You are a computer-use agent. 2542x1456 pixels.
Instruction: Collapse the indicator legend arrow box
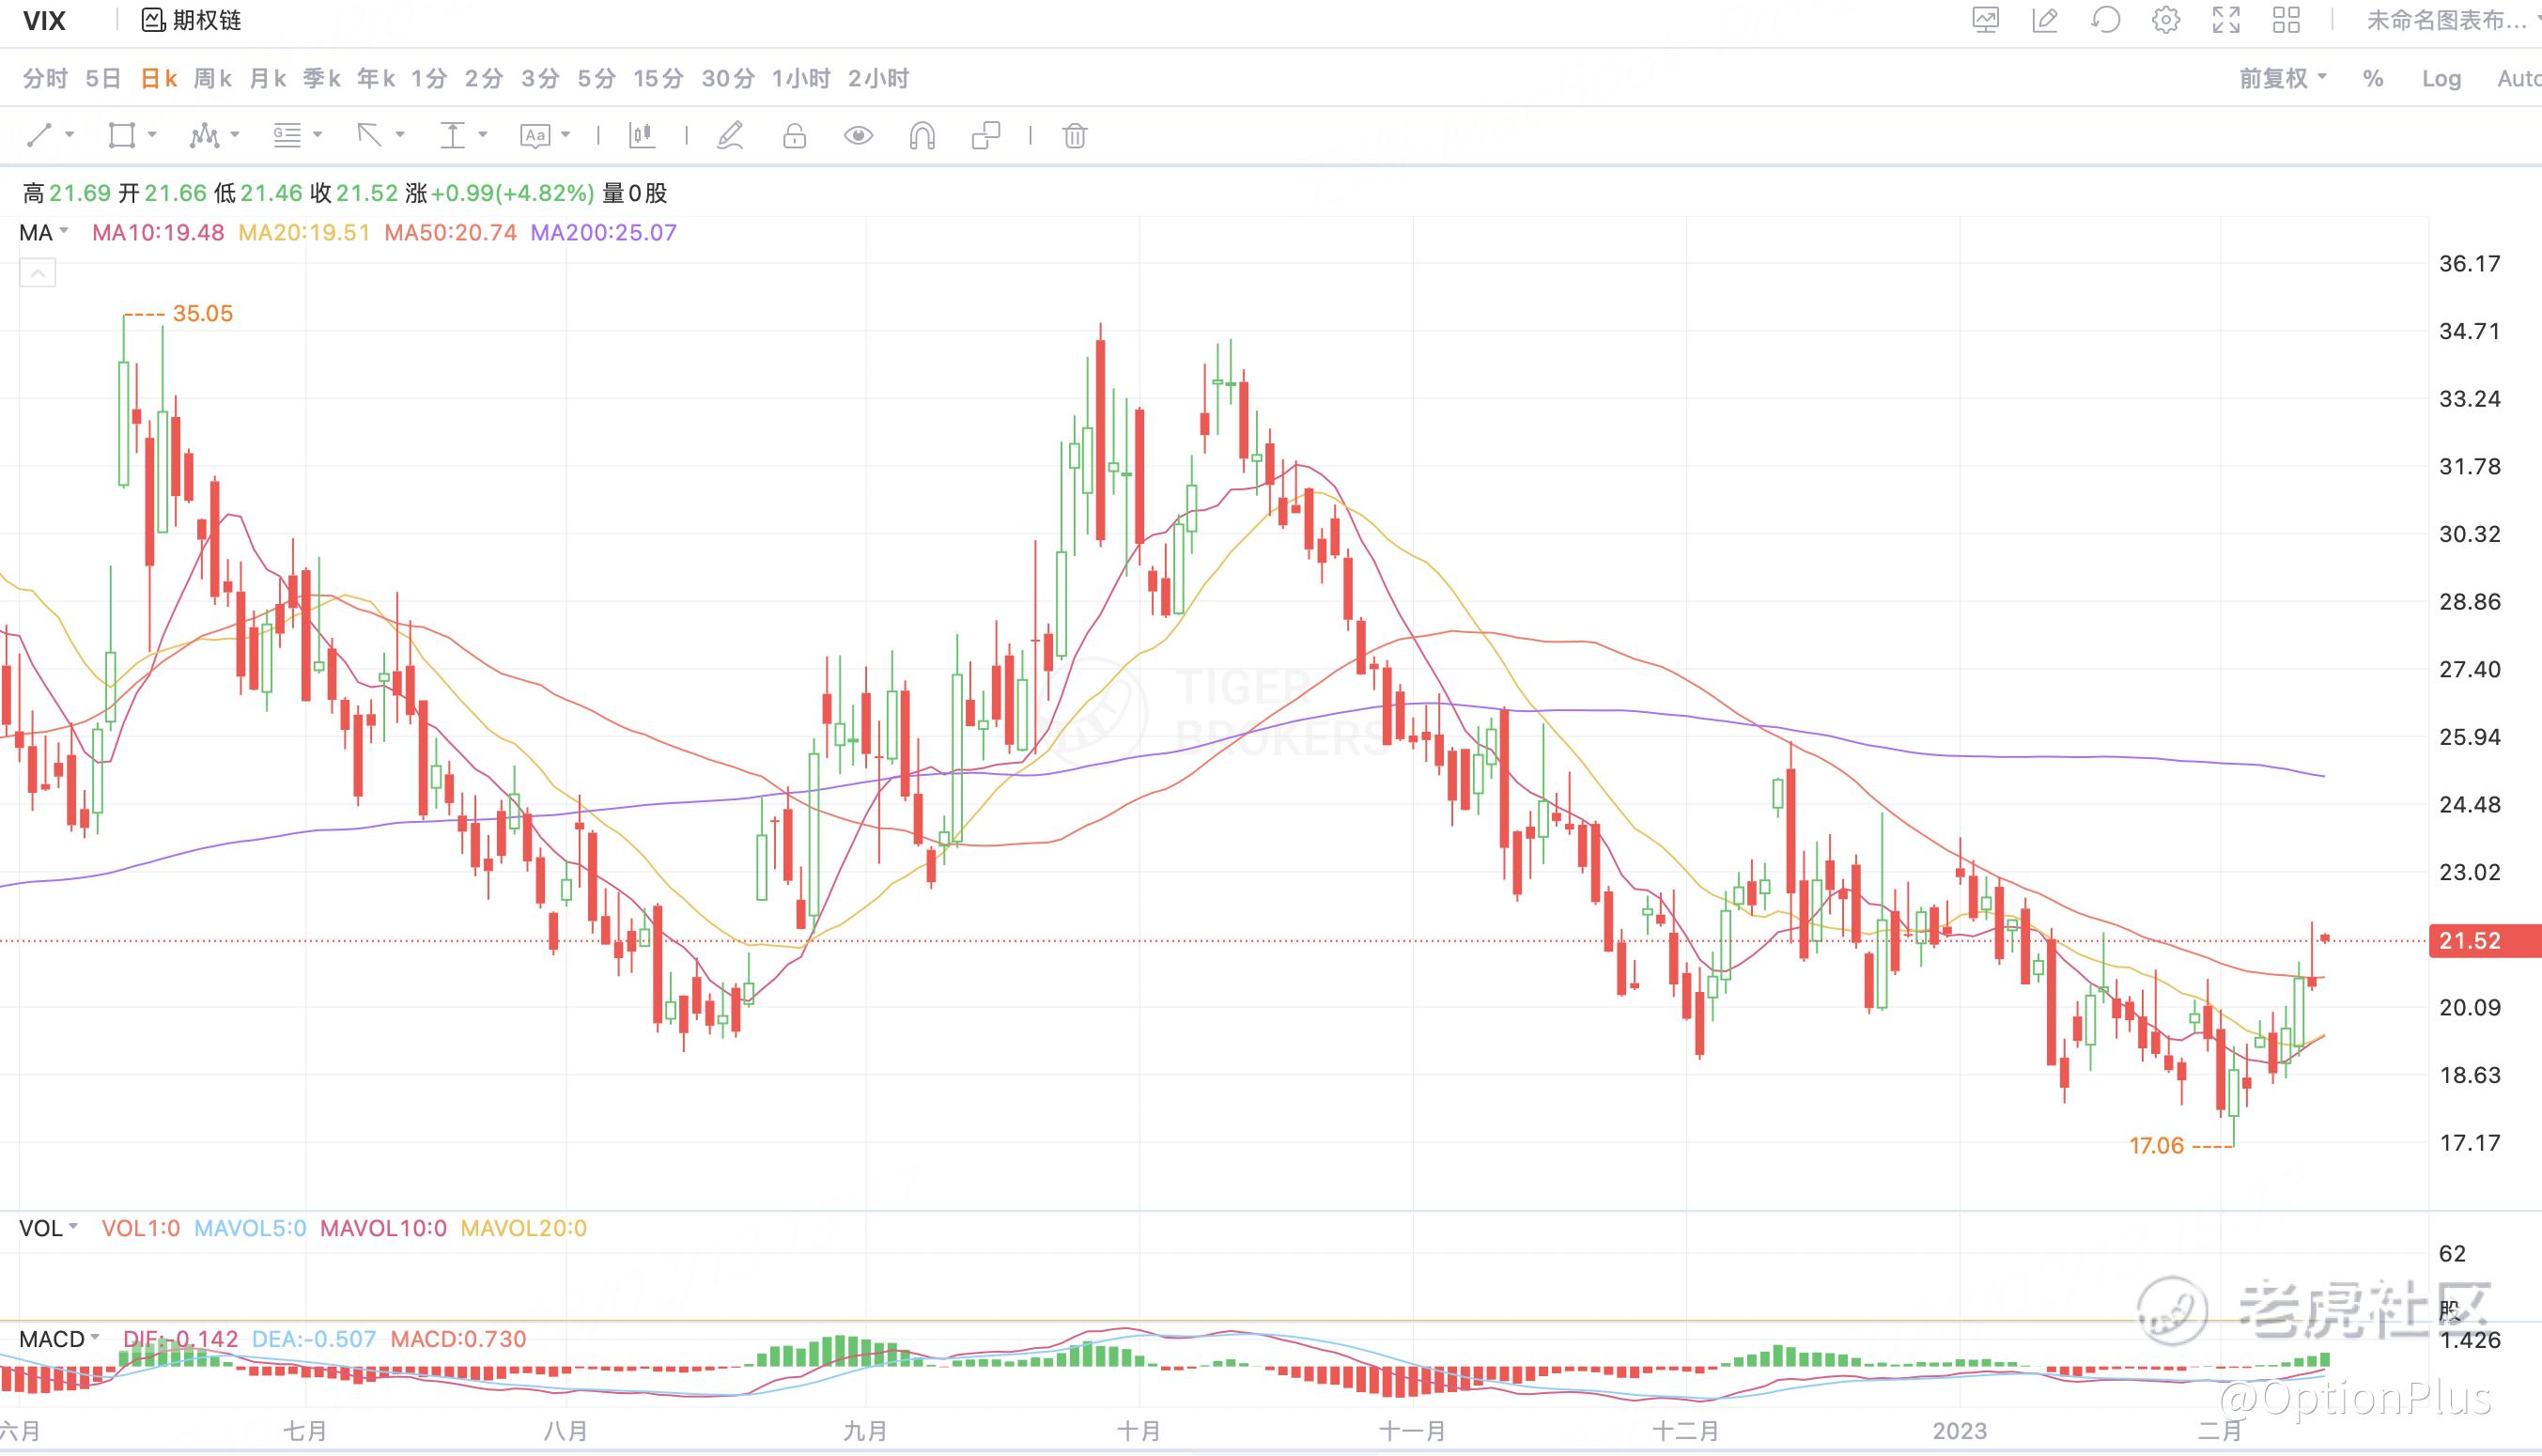point(38,273)
